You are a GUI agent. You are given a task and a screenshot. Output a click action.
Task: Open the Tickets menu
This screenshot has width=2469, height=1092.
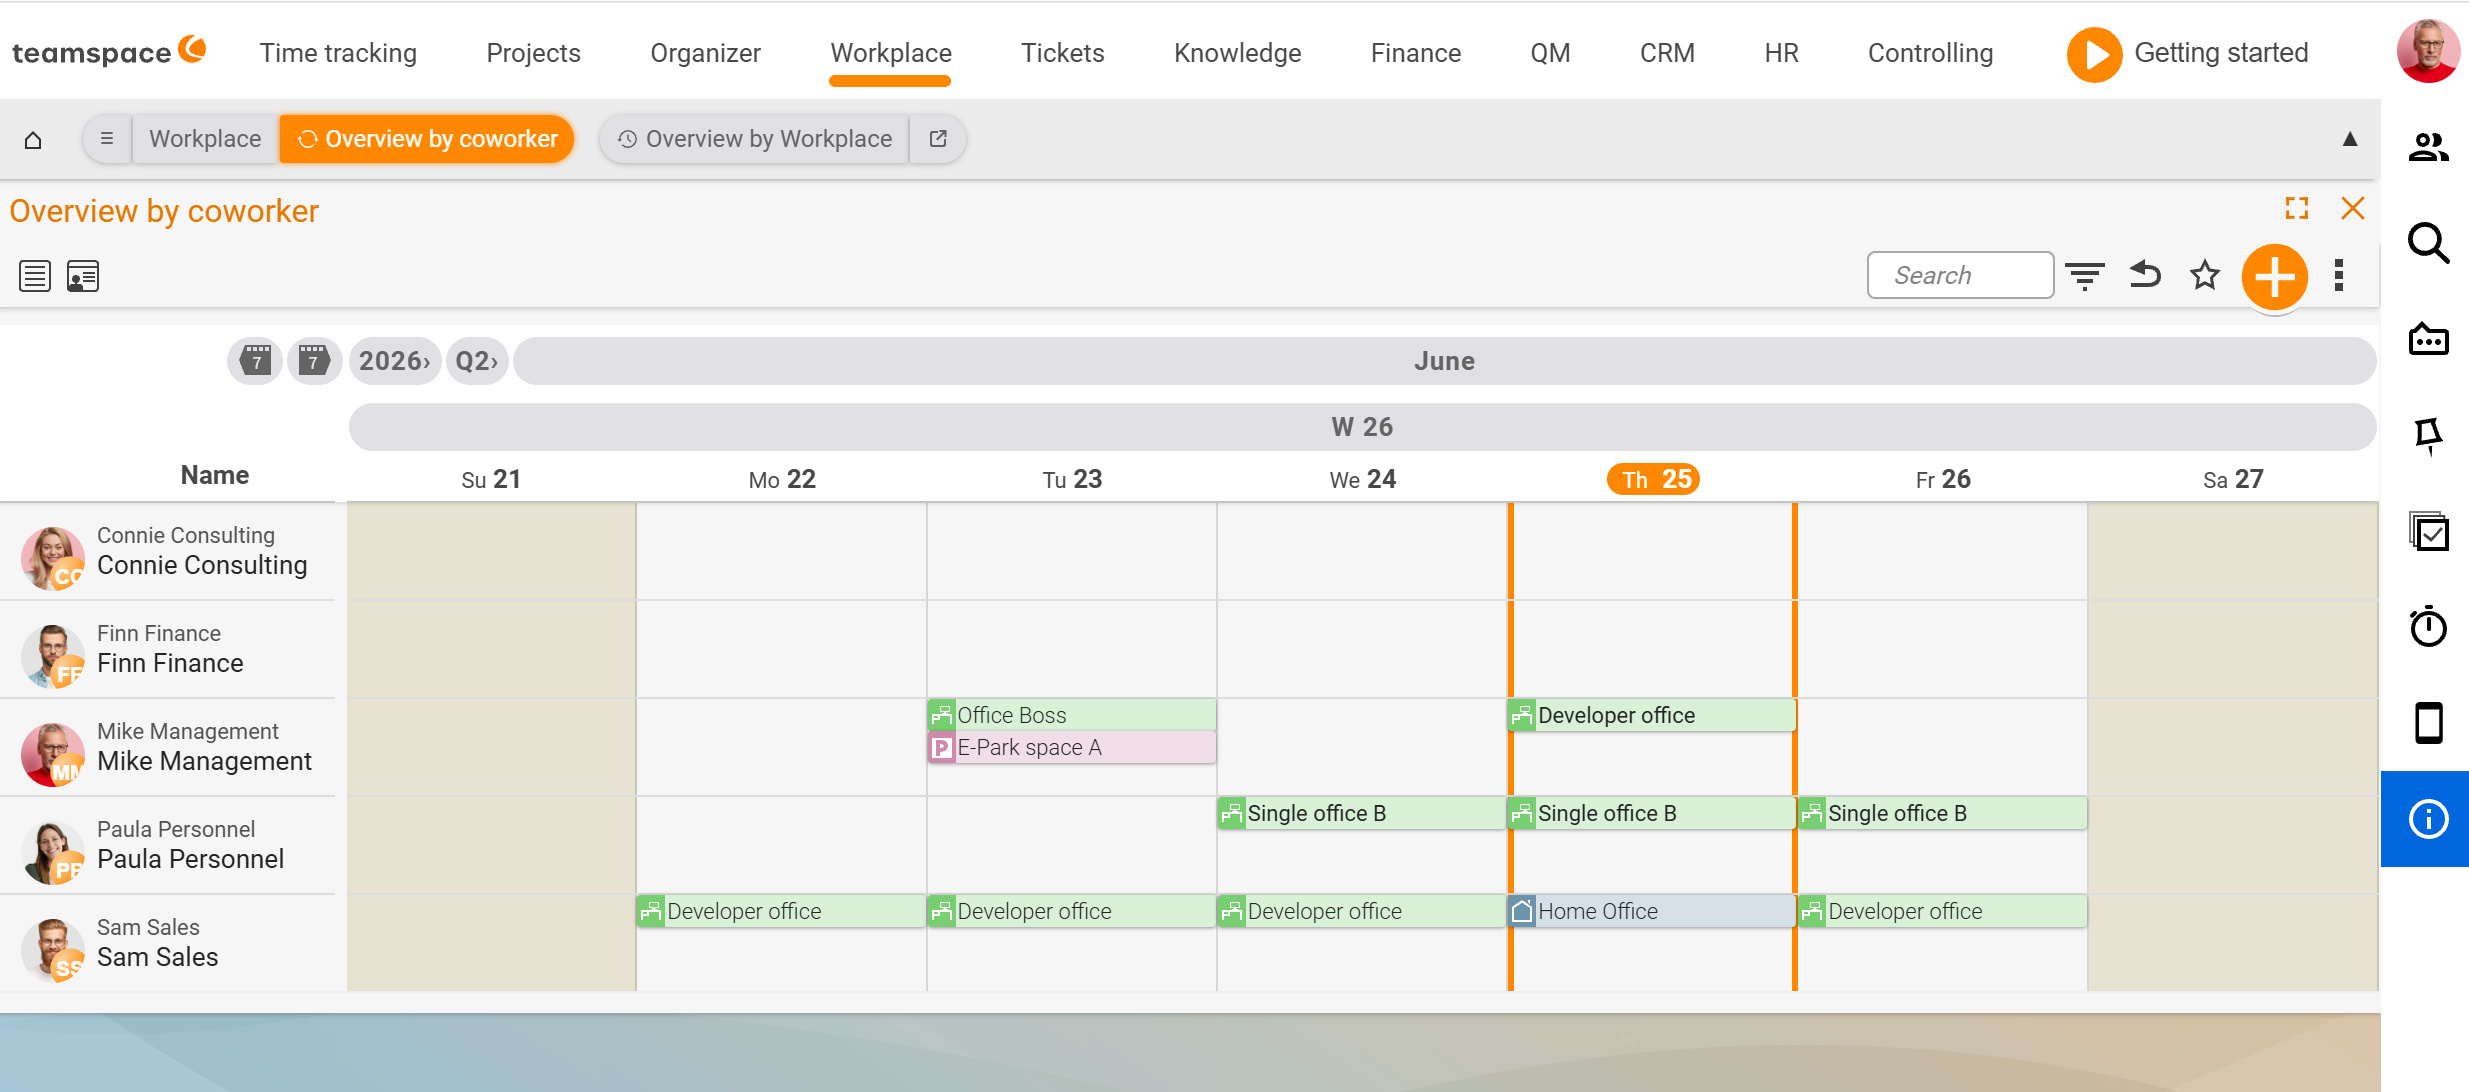point(1062,53)
